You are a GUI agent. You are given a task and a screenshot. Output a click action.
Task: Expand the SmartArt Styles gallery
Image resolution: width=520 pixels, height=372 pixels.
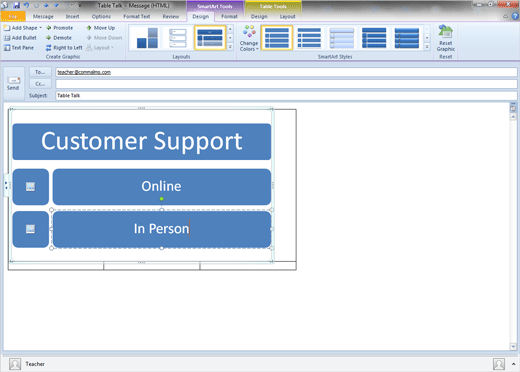(x=427, y=47)
